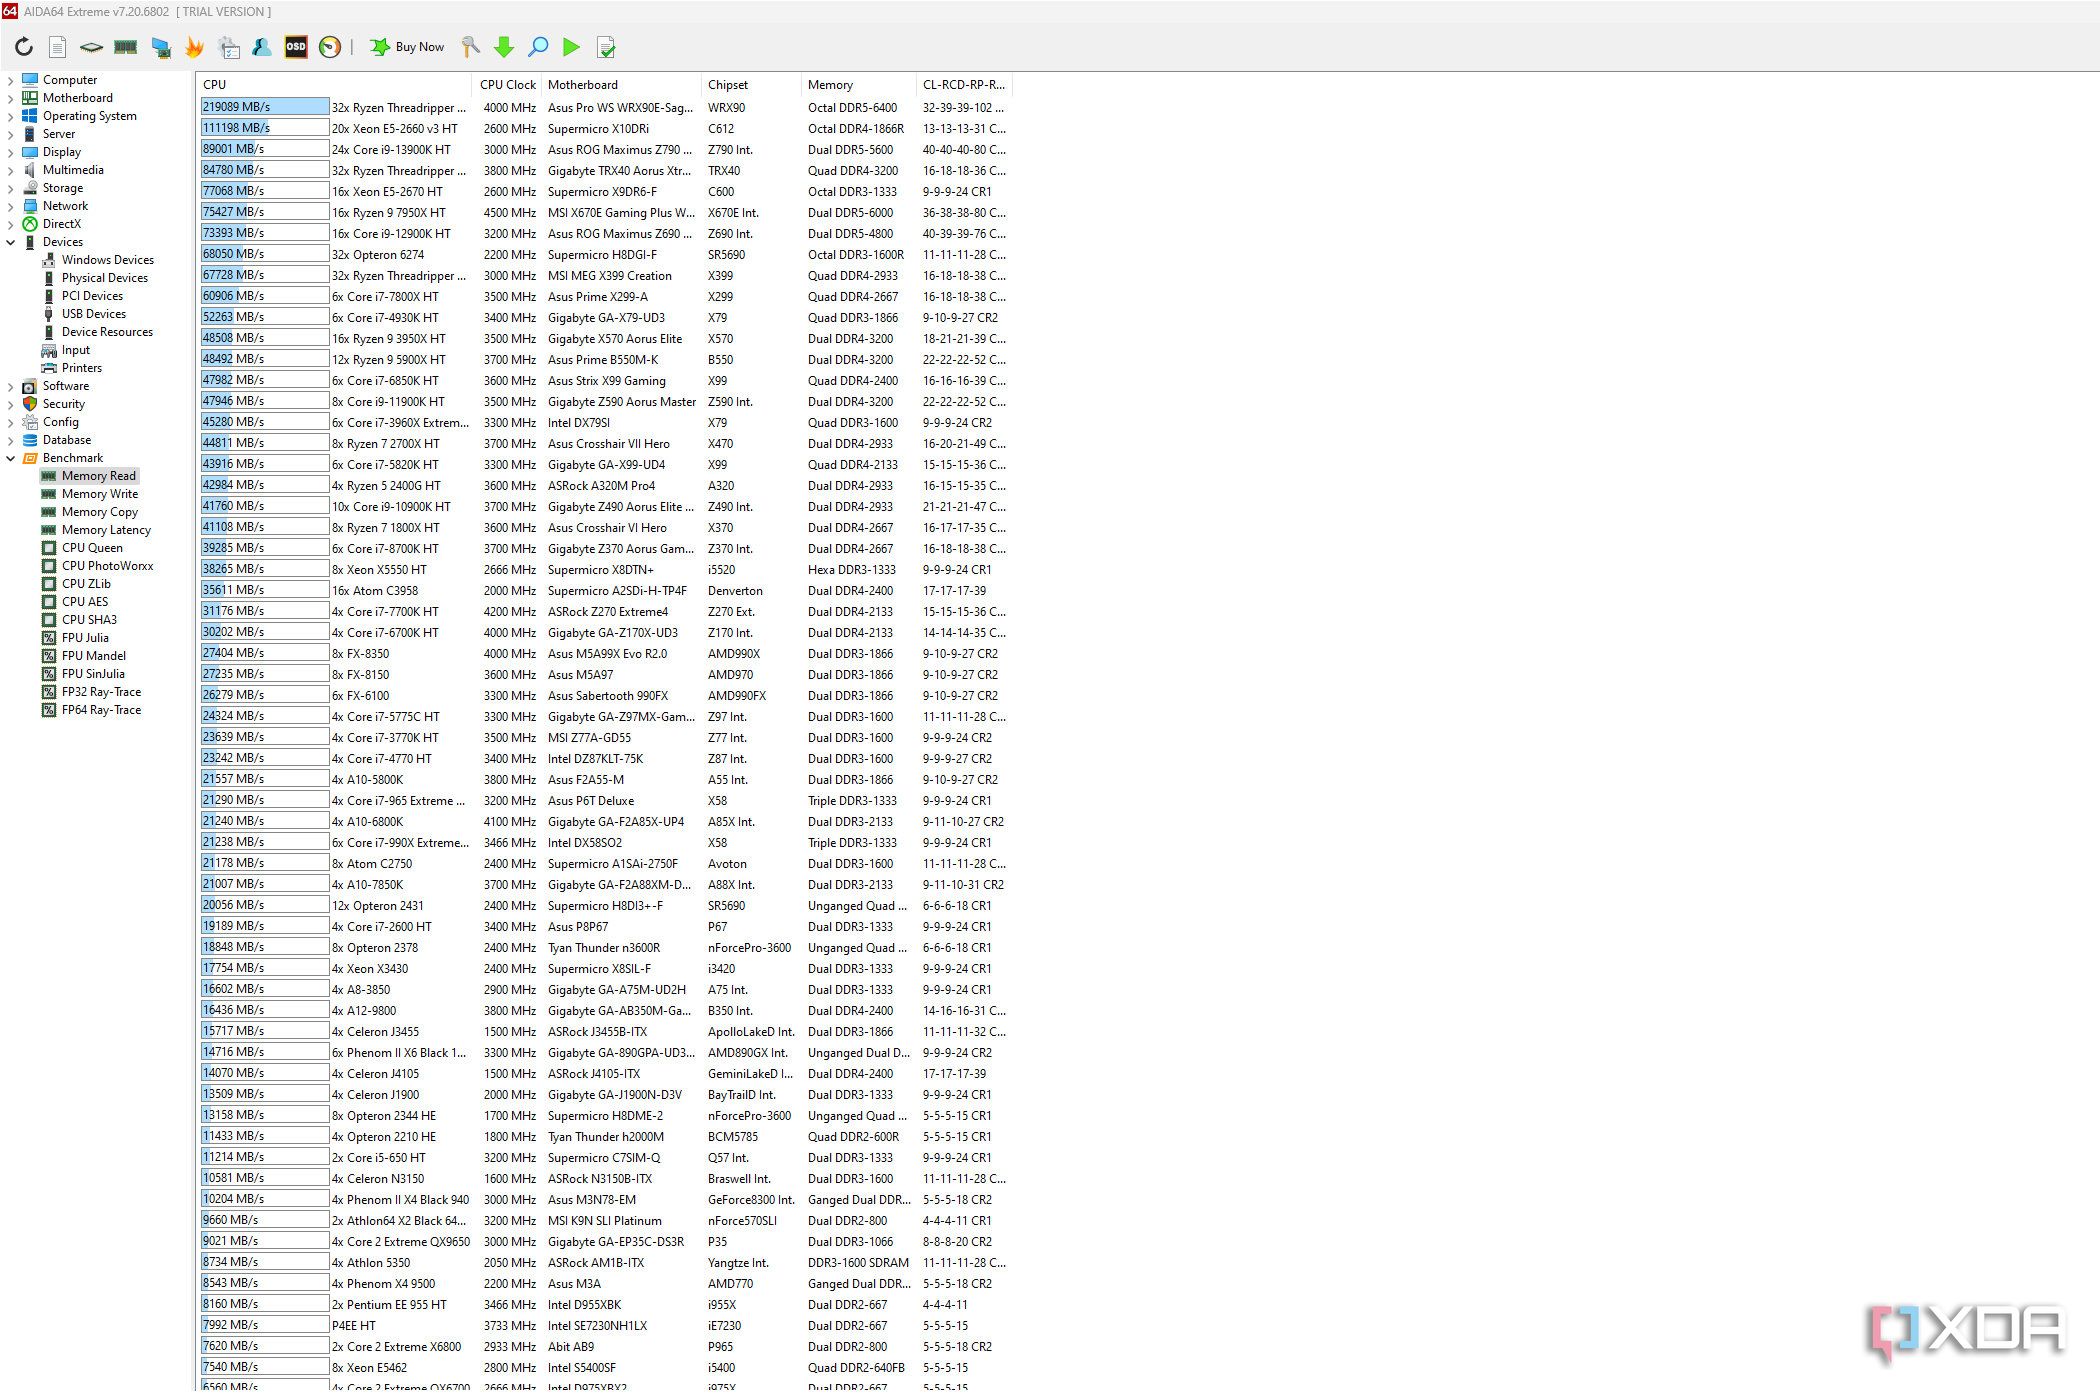Click the USB Devices plug icon
Image resolution: width=2100 pixels, height=1400 pixels.
coord(49,314)
